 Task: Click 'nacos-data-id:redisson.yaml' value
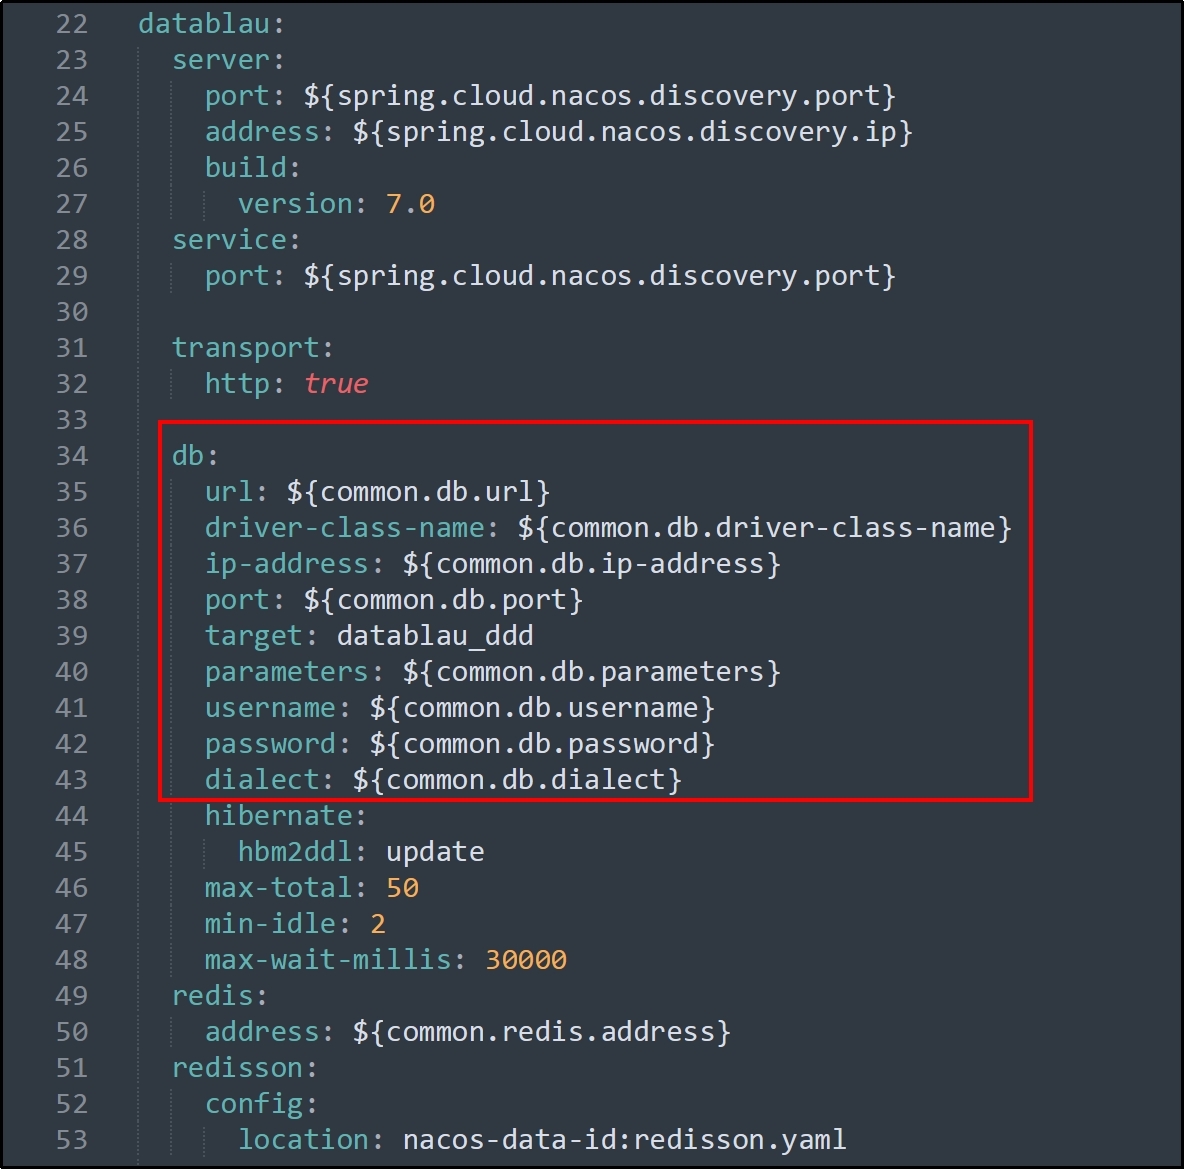[x=624, y=1140]
